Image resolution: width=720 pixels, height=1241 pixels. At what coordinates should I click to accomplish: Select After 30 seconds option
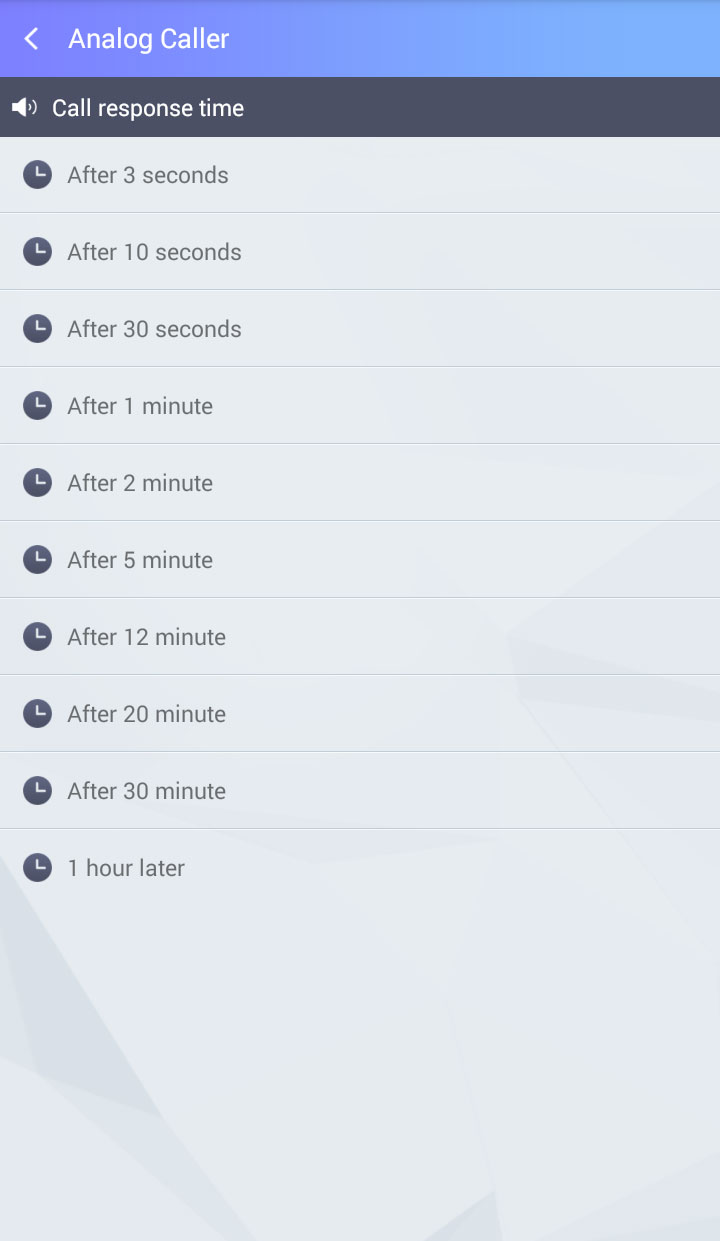pyautogui.click(x=154, y=329)
